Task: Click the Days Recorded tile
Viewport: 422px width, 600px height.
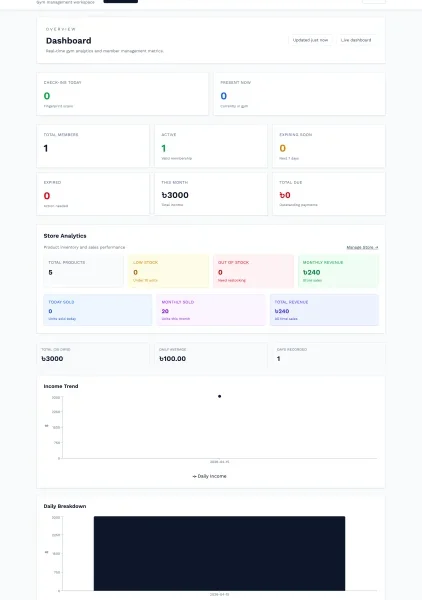Action: pos(329,355)
